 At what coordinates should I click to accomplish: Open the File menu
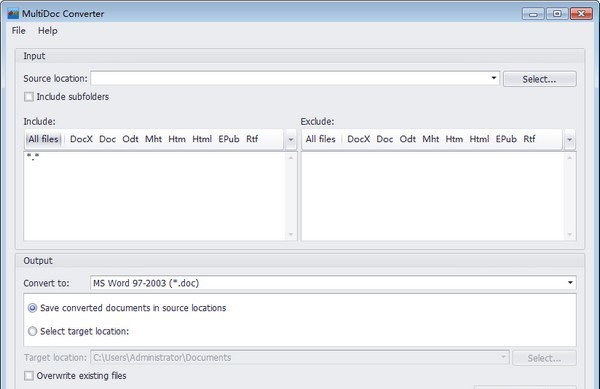tap(18, 31)
